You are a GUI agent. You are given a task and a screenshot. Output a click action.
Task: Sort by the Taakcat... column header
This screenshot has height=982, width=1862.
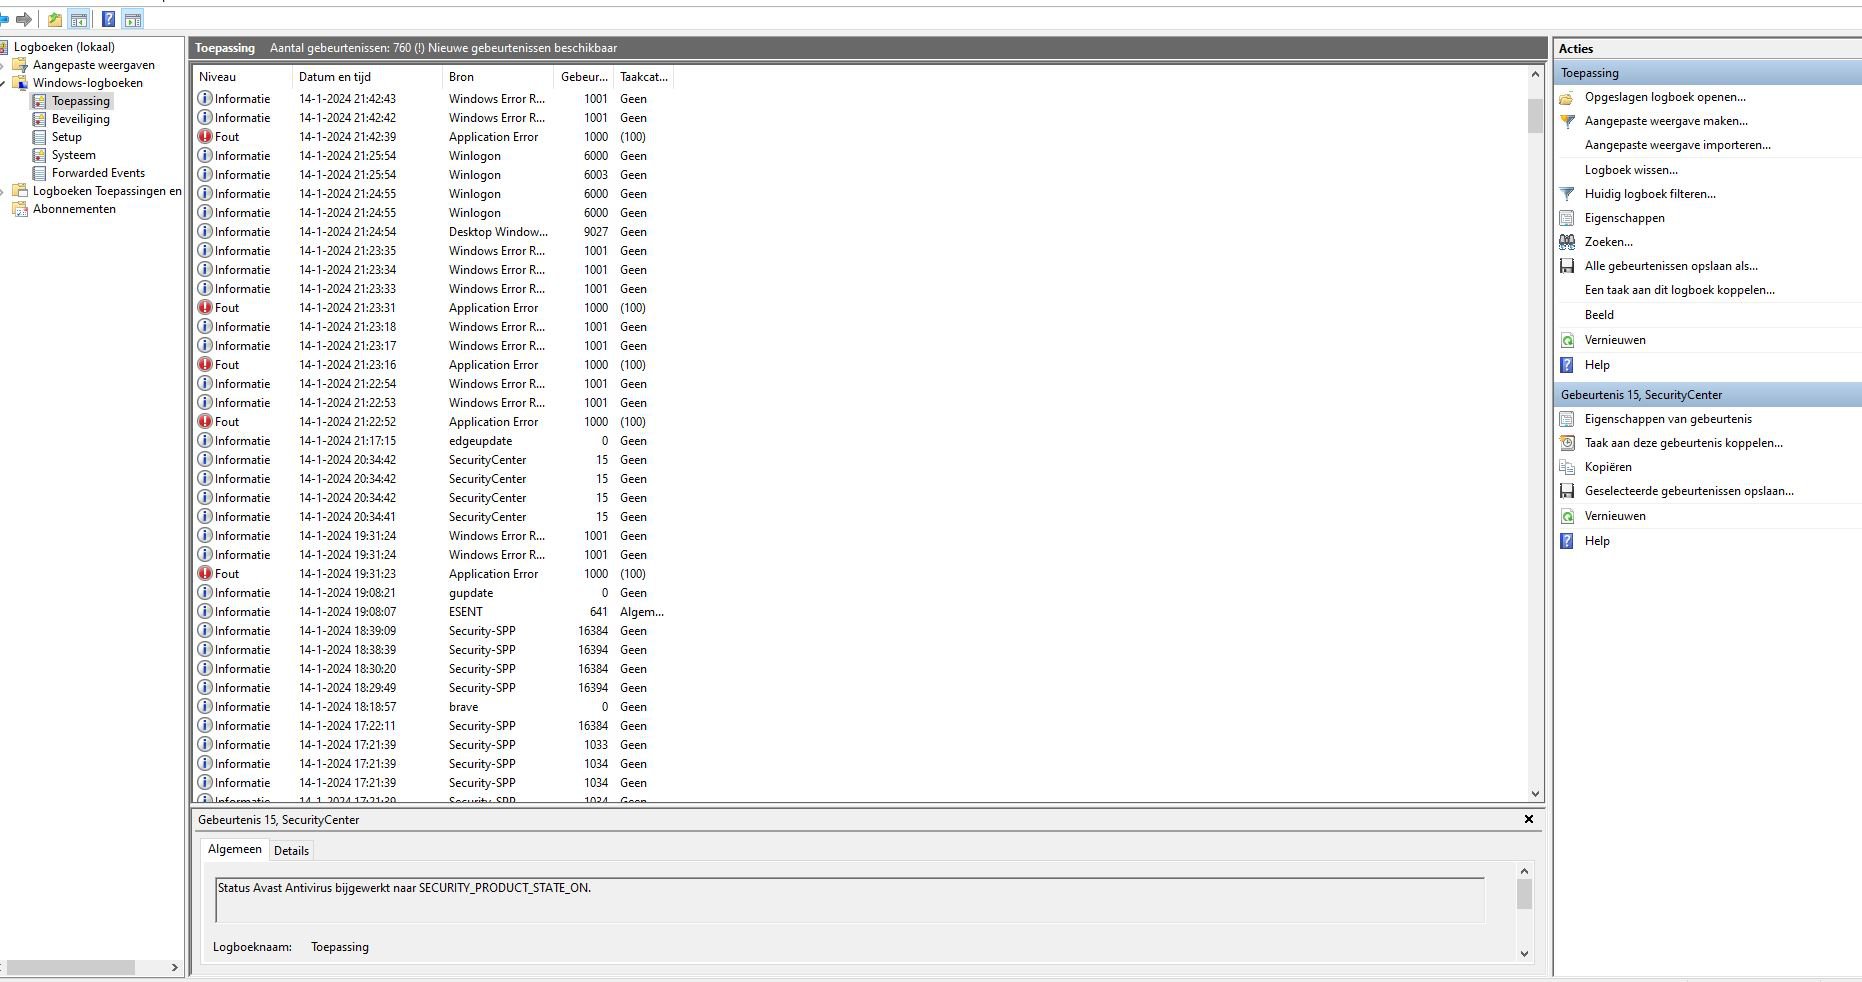[x=644, y=77]
